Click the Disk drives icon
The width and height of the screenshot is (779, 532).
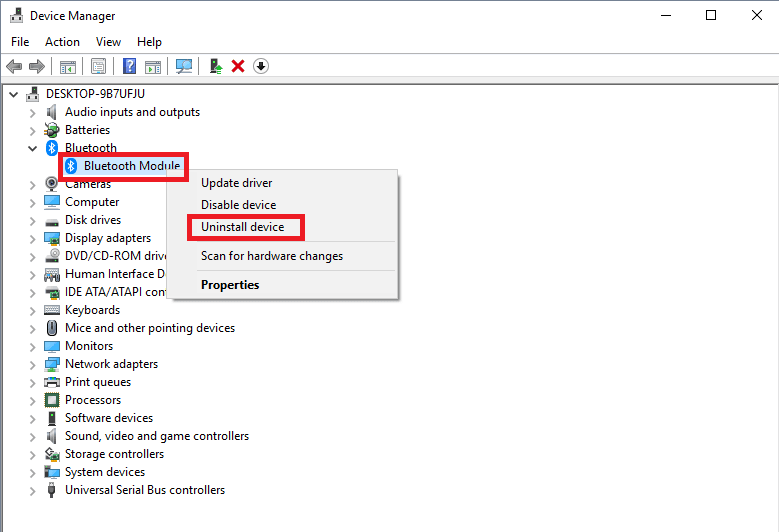52,221
